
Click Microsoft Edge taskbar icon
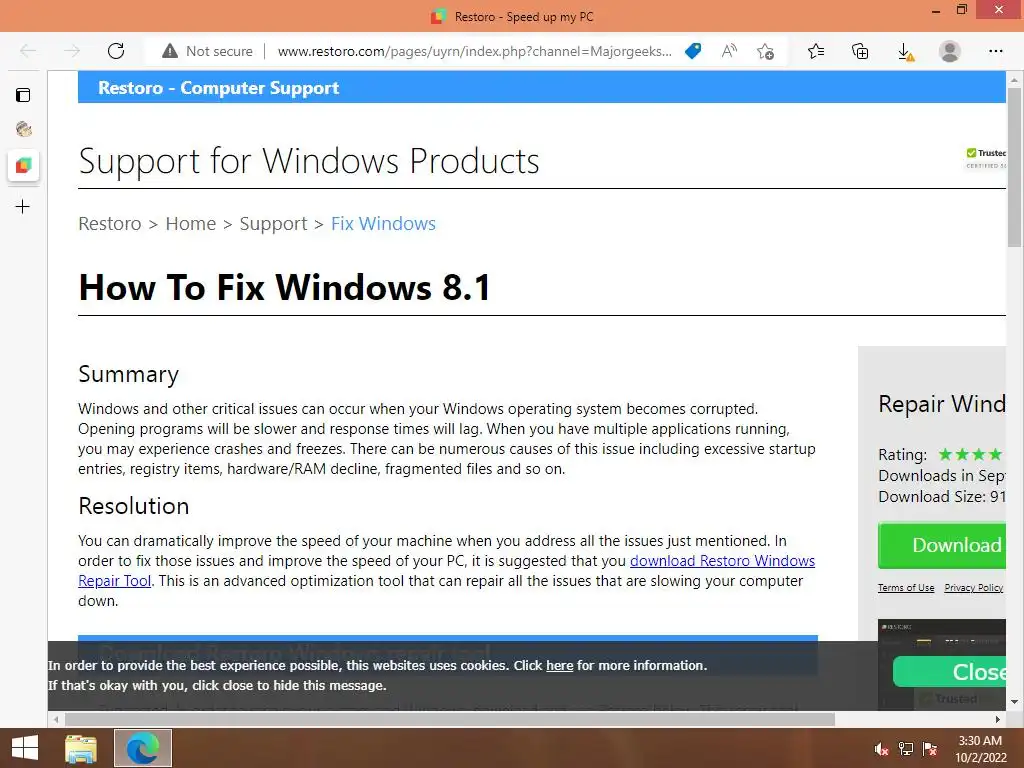[x=143, y=748]
